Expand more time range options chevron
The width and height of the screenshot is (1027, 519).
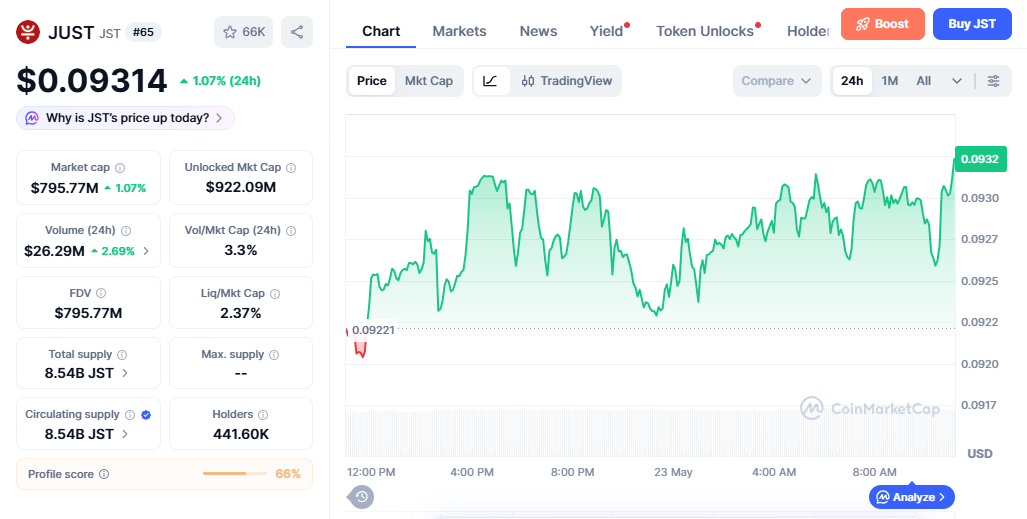[x=957, y=81]
